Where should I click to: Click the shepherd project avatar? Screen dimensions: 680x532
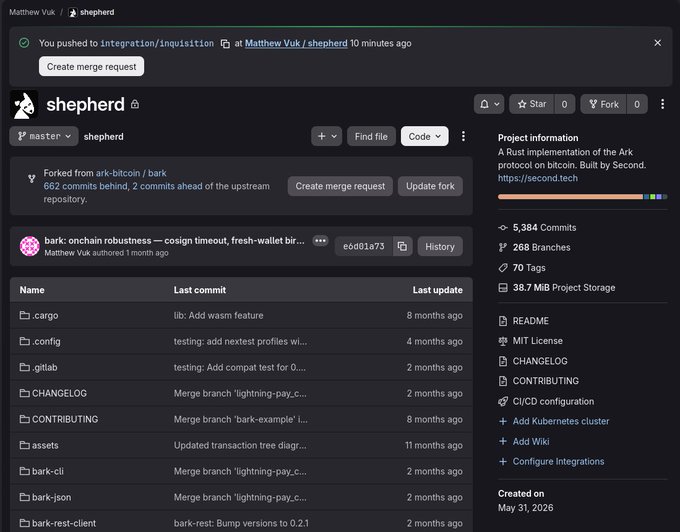[x=24, y=104]
